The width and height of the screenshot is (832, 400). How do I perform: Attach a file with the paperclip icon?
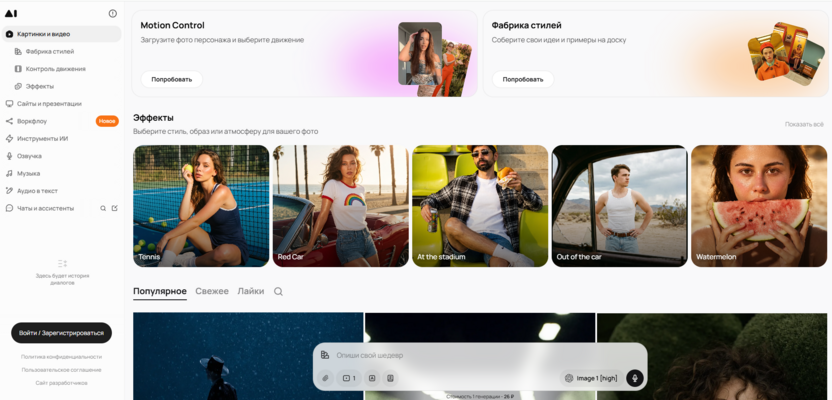point(325,378)
